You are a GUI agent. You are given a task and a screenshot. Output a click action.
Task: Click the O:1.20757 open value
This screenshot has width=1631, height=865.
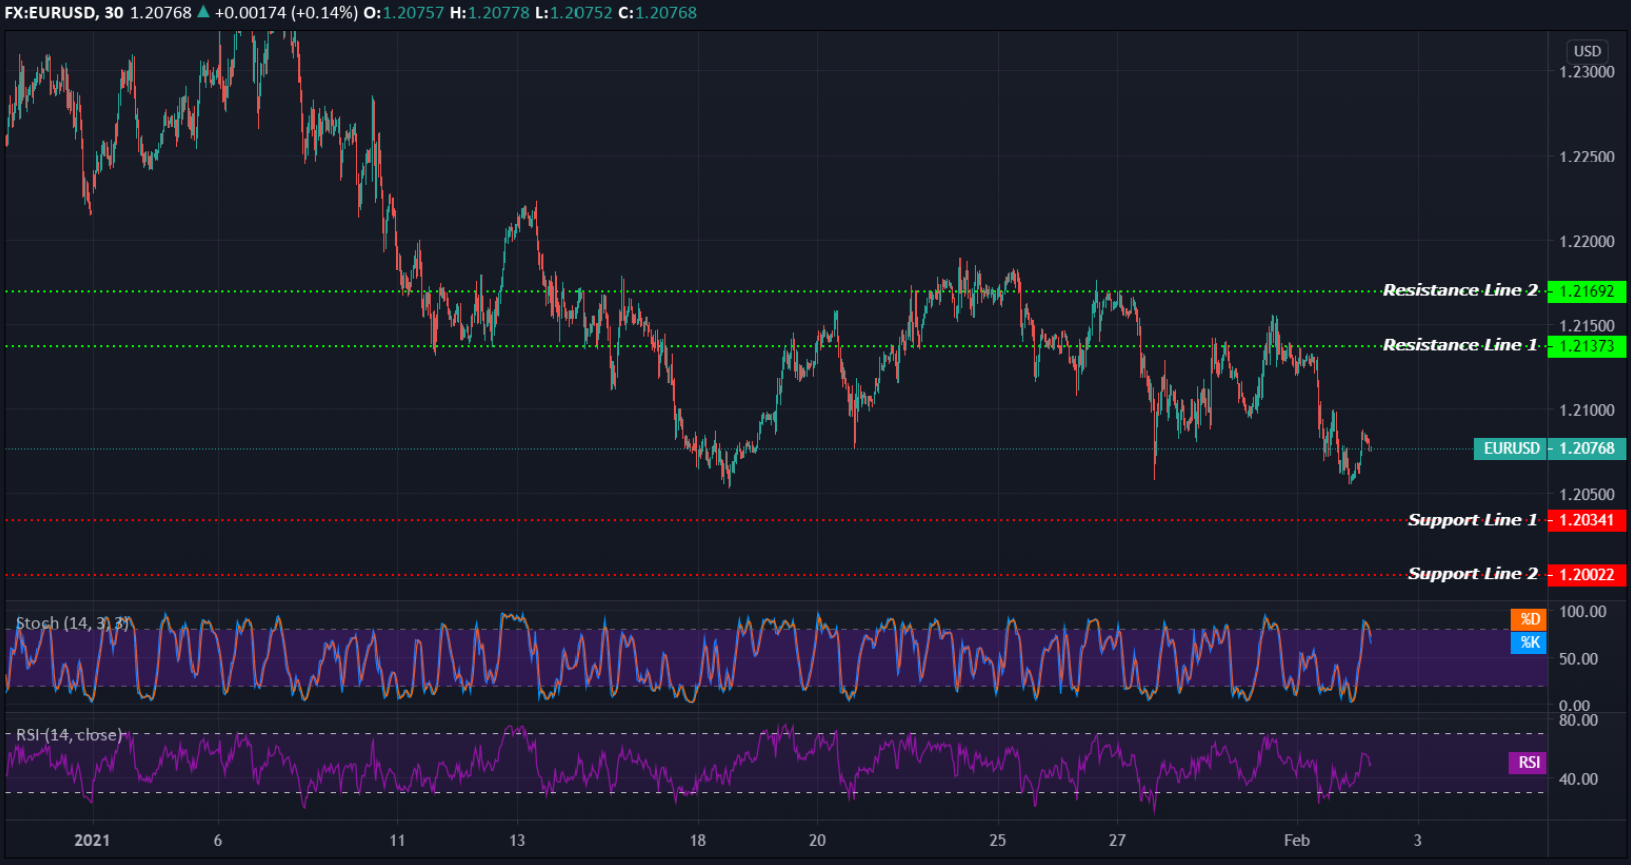[404, 13]
